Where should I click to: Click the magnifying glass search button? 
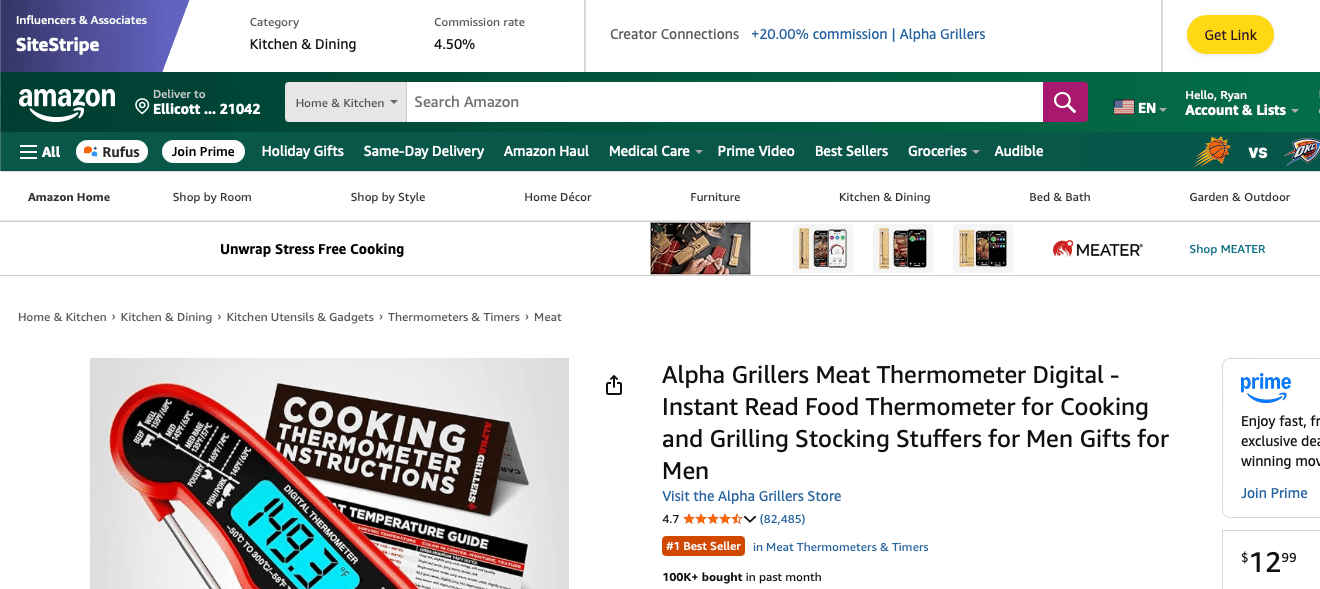[1064, 102]
